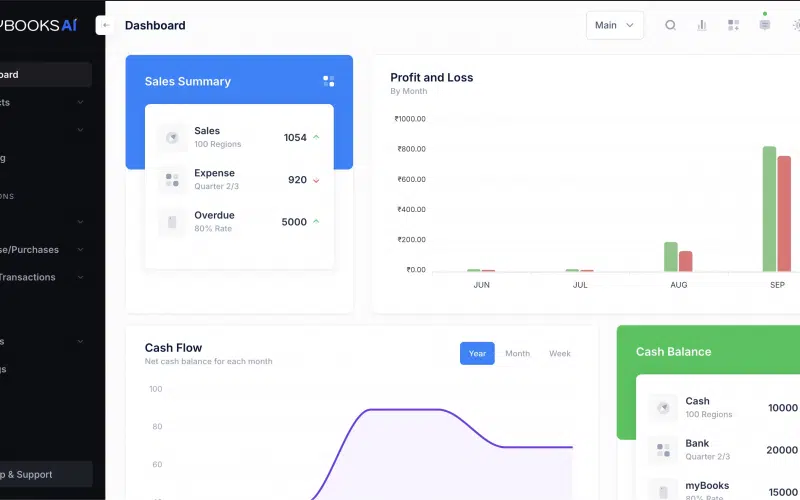Click the Bank row icon in Cash Balance
The height and width of the screenshot is (500, 800).
point(662,450)
